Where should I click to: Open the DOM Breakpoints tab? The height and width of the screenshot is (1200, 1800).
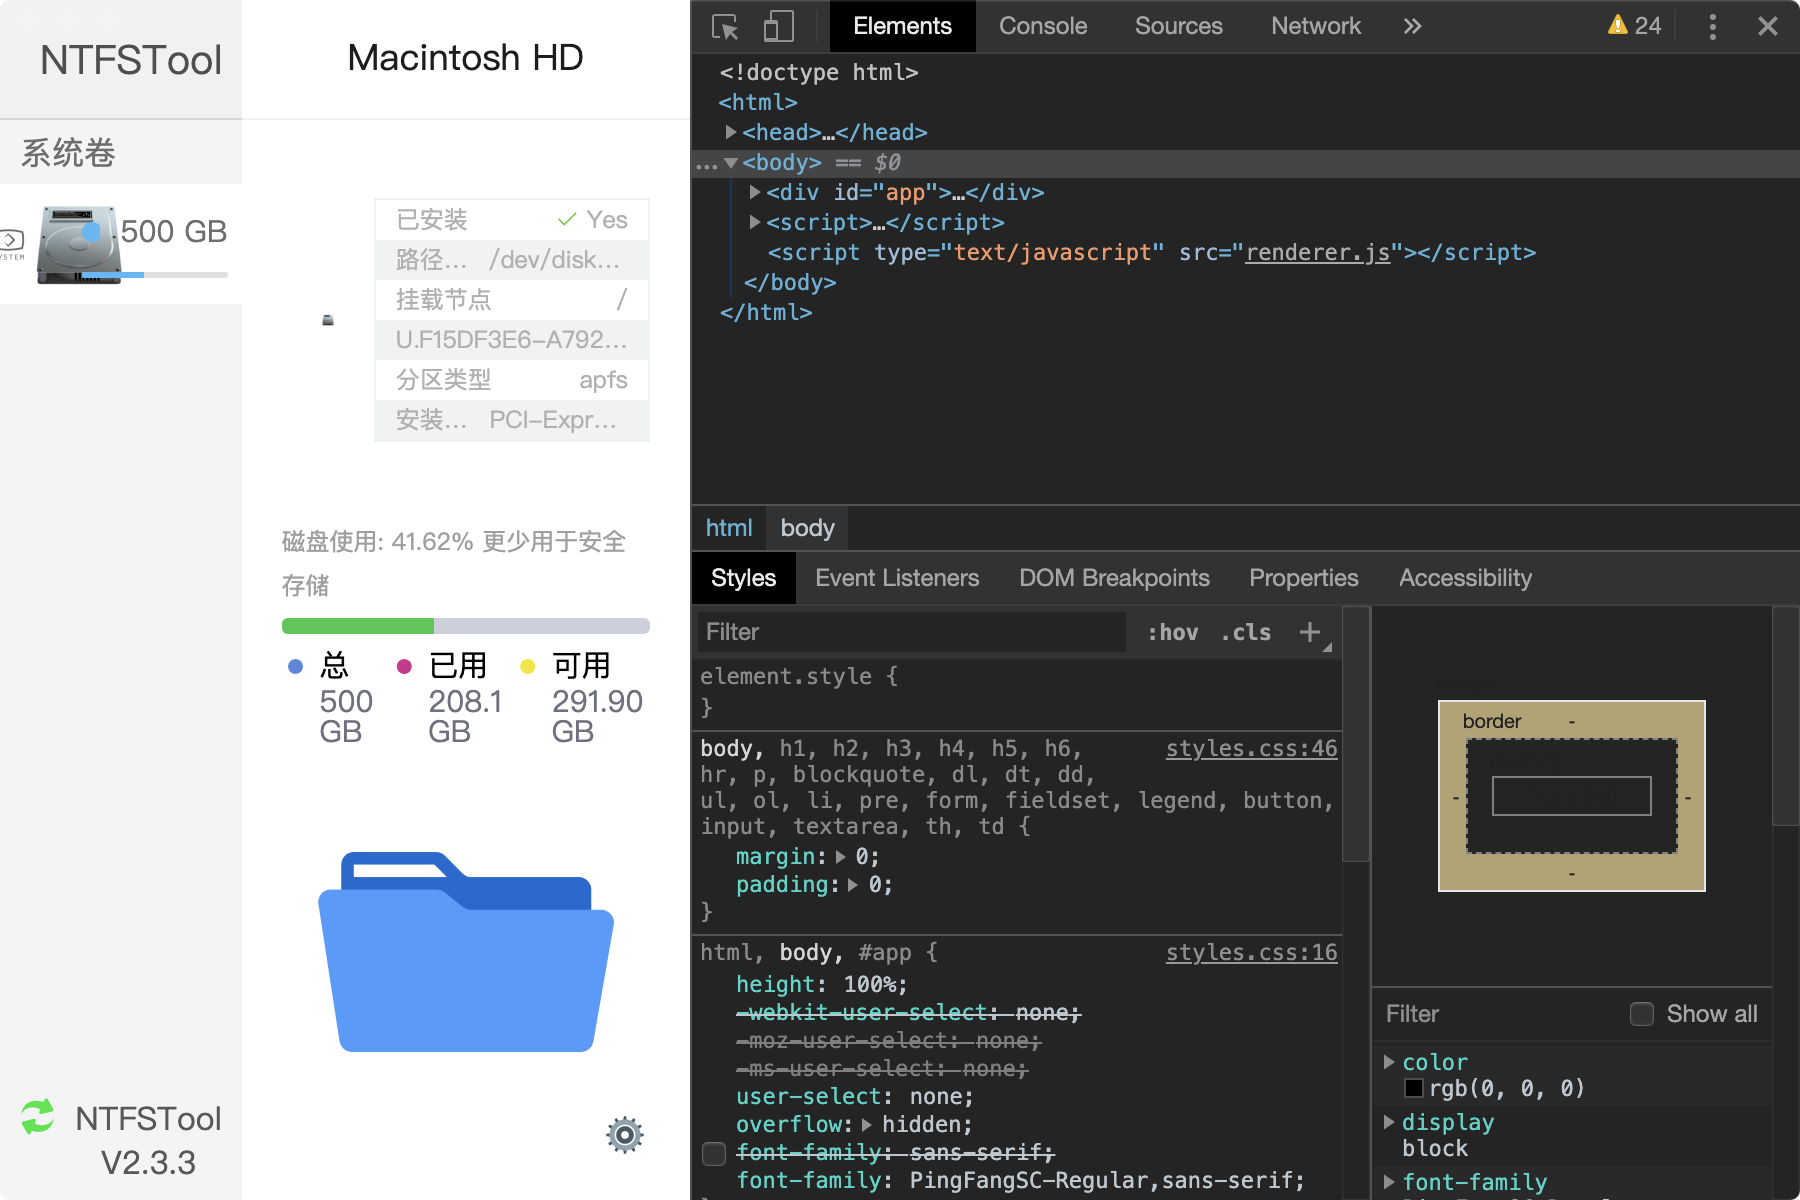tap(1114, 578)
